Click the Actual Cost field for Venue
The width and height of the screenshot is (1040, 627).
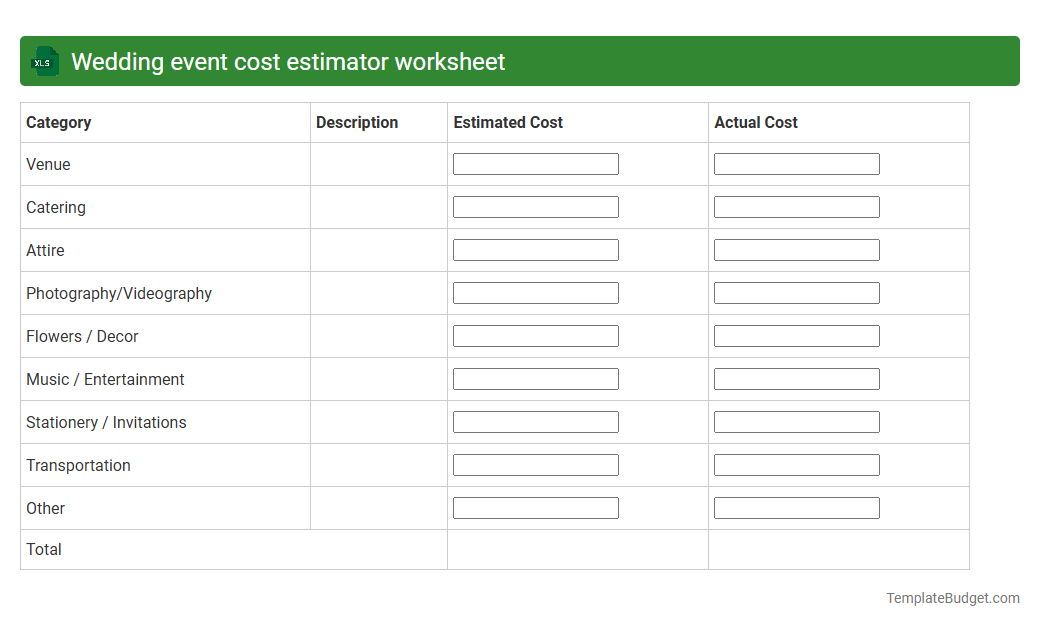[796, 163]
